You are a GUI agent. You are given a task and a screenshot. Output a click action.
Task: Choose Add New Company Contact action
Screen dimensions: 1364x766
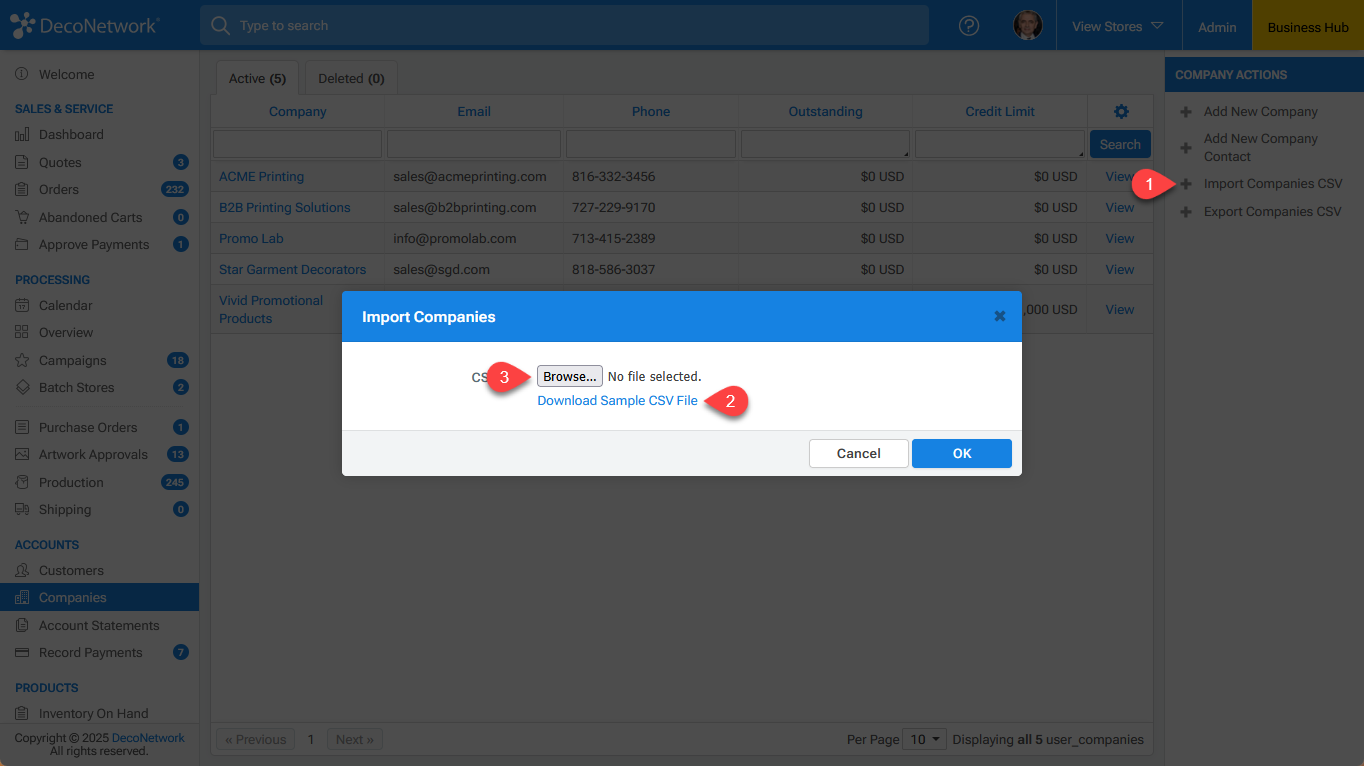[x=1261, y=148]
